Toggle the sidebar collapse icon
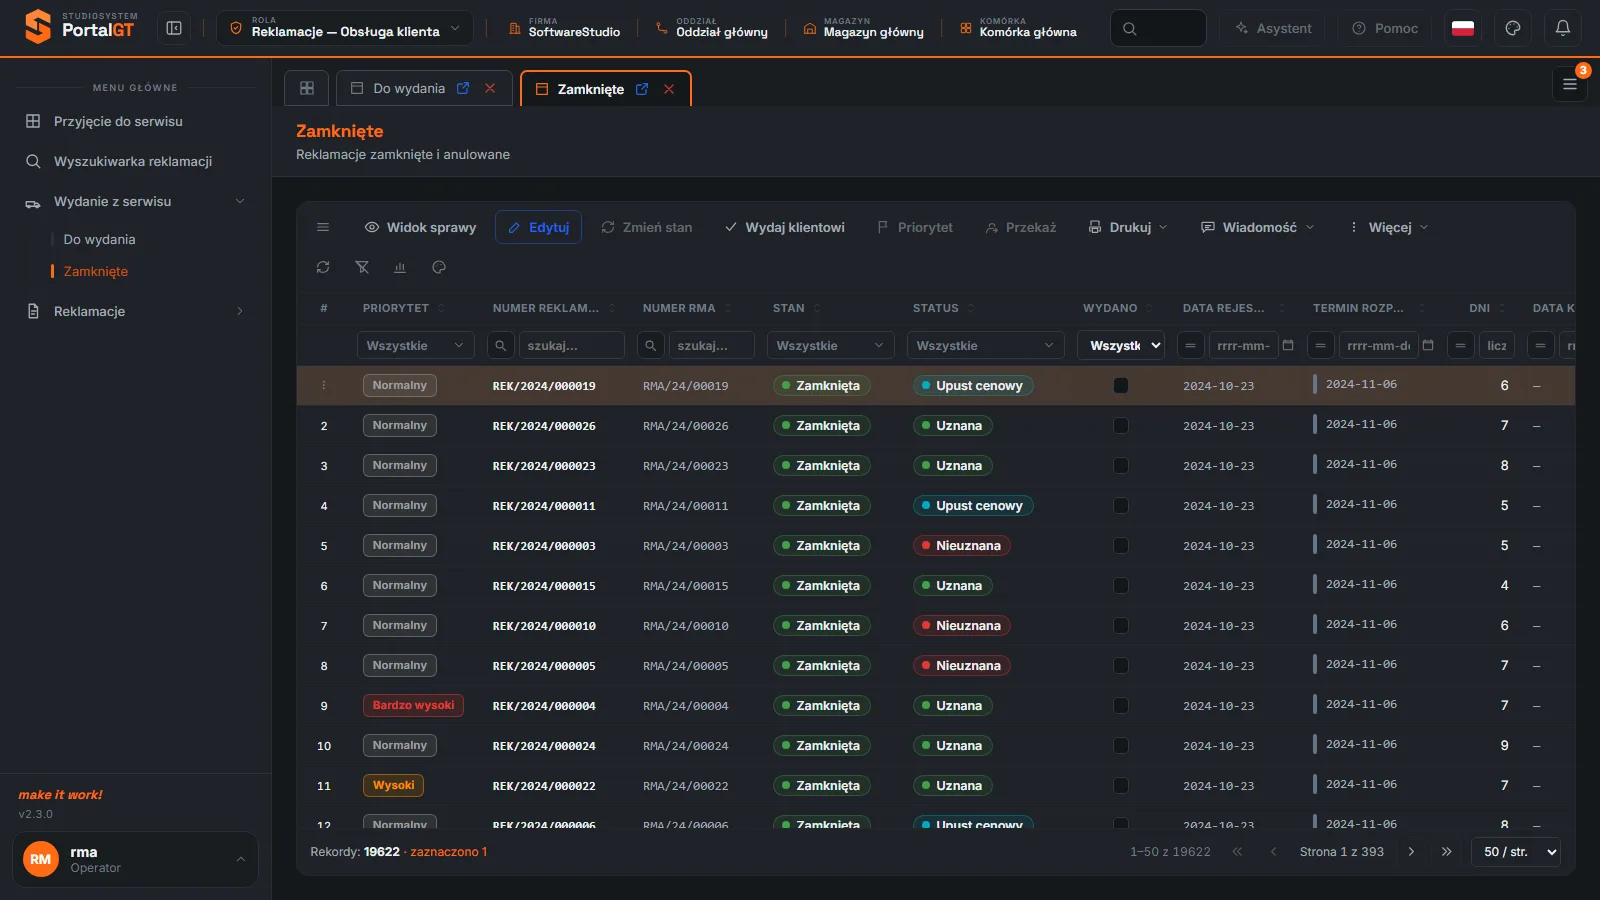The image size is (1600, 900). coord(174,28)
